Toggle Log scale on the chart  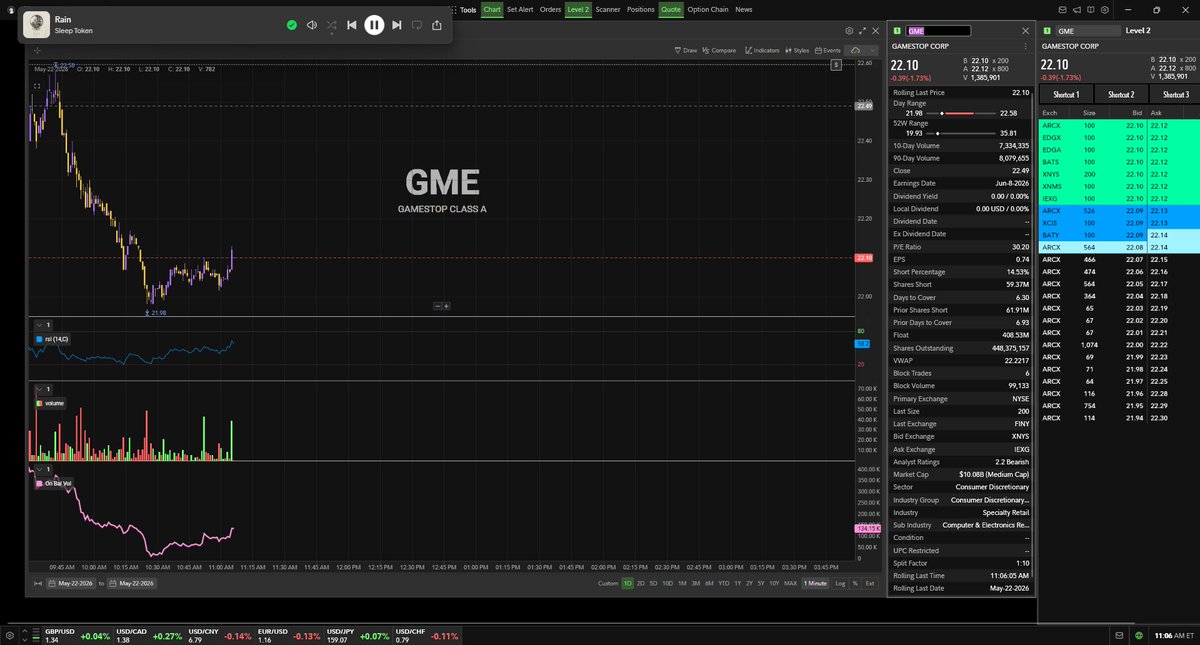pos(840,583)
